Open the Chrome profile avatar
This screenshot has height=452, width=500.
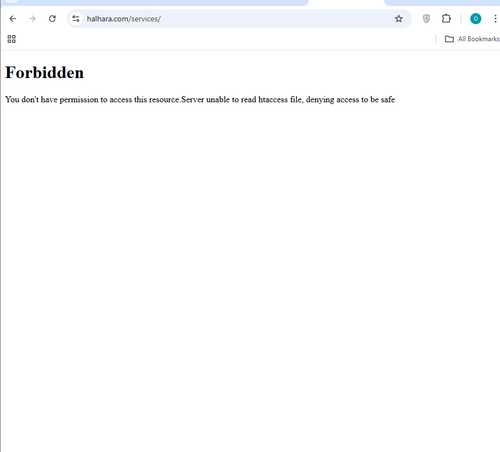(x=476, y=19)
